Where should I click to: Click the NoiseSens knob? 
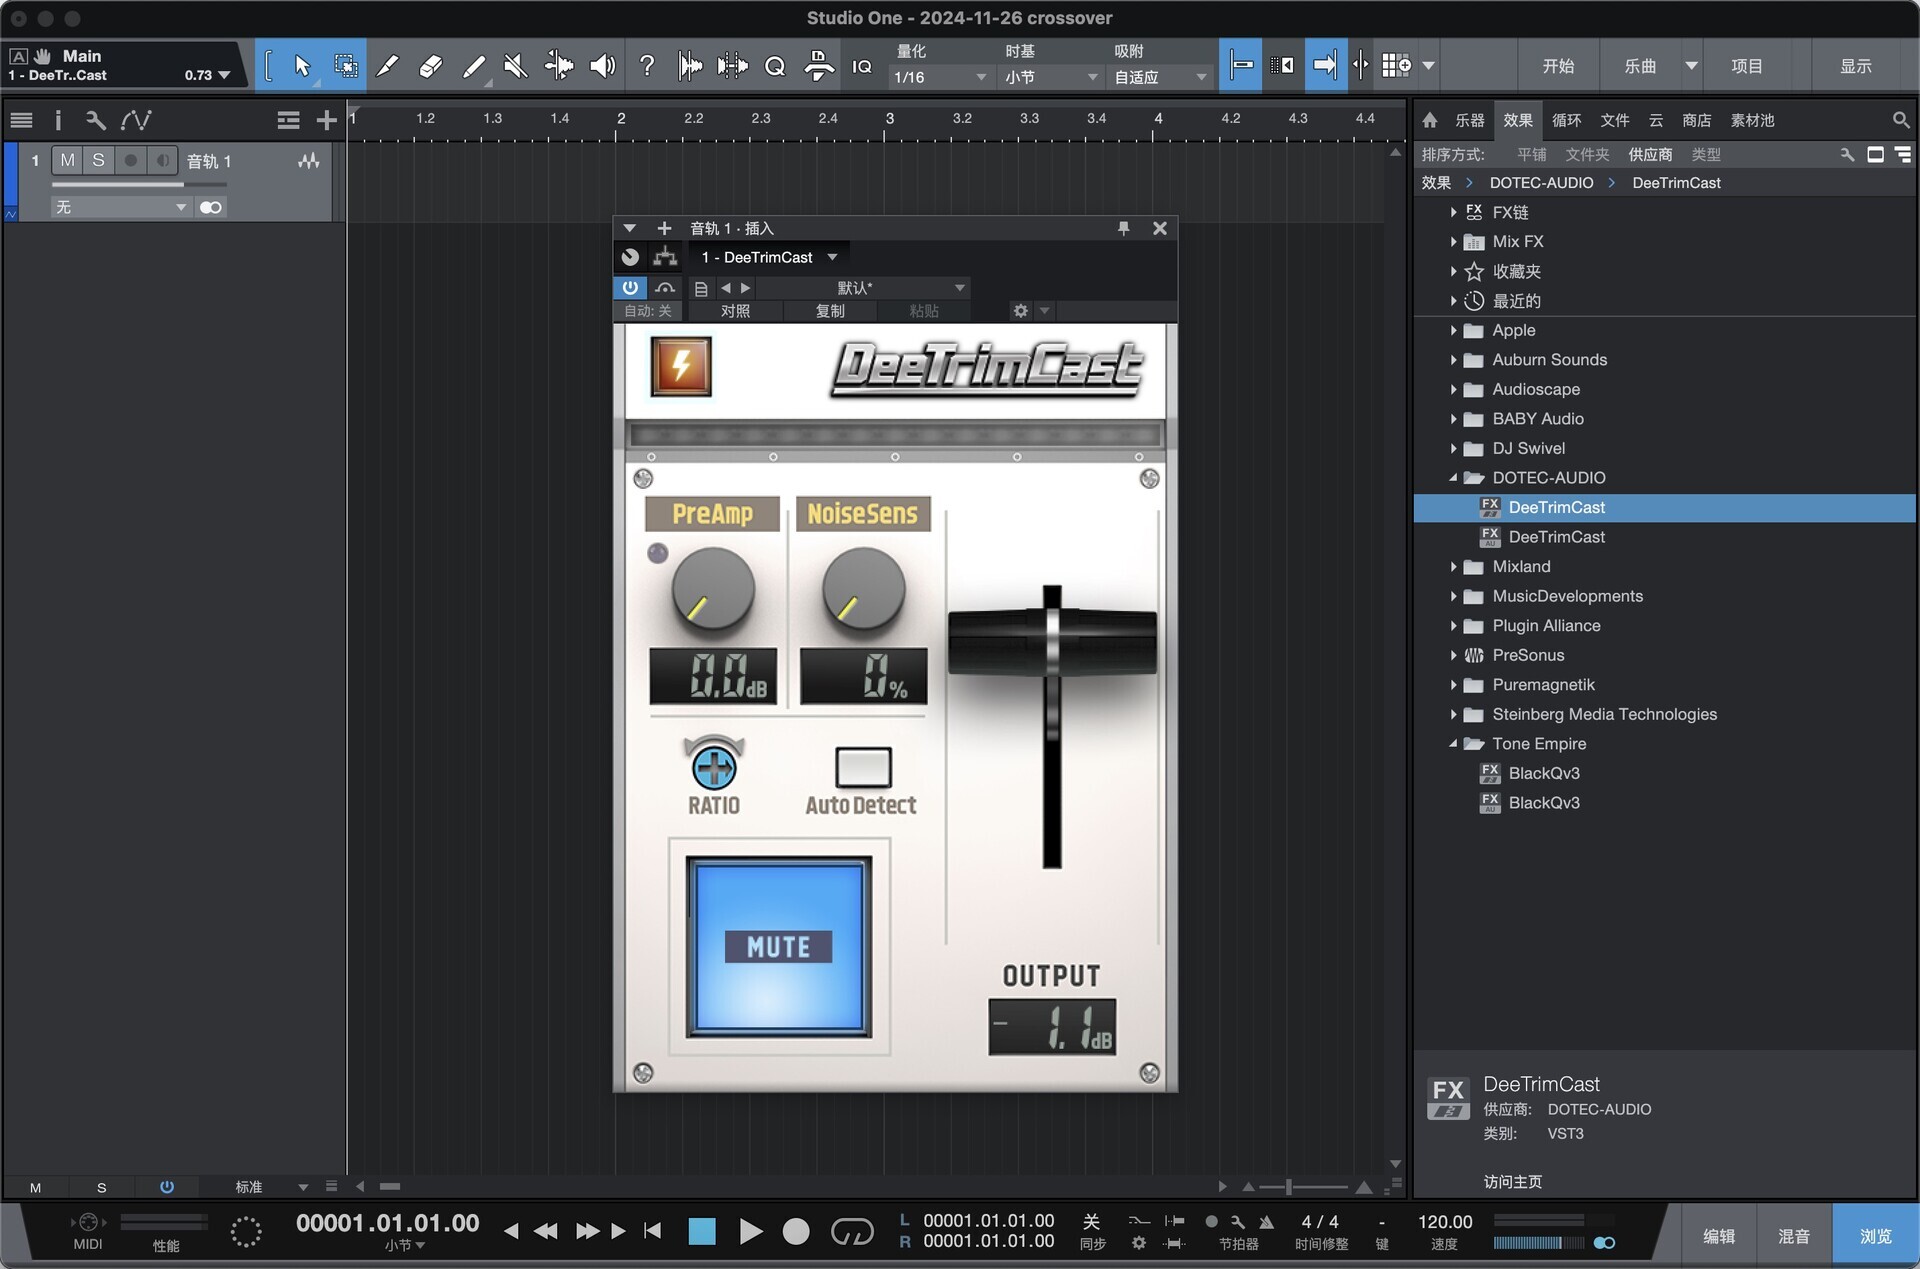tap(863, 590)
